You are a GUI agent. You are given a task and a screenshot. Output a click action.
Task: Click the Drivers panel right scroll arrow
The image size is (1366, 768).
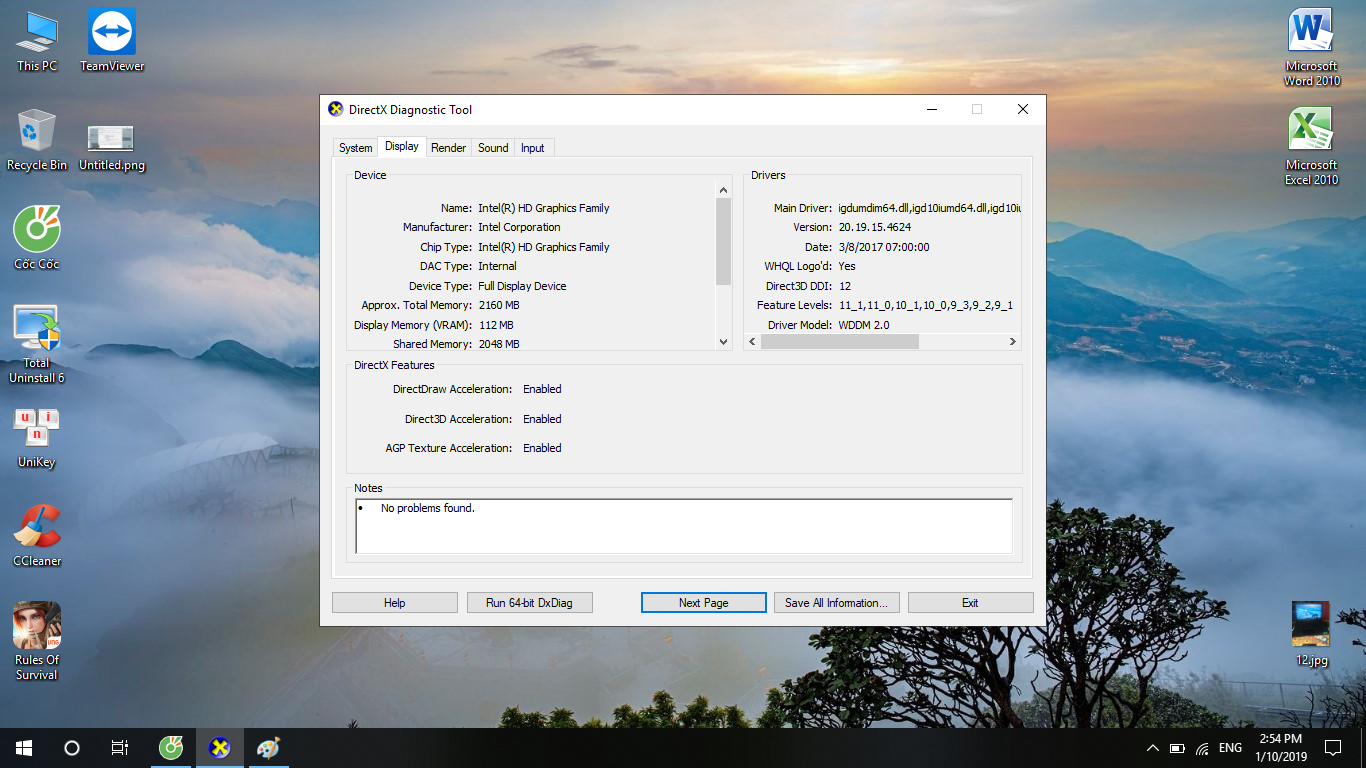click(x=1012, y=342)
